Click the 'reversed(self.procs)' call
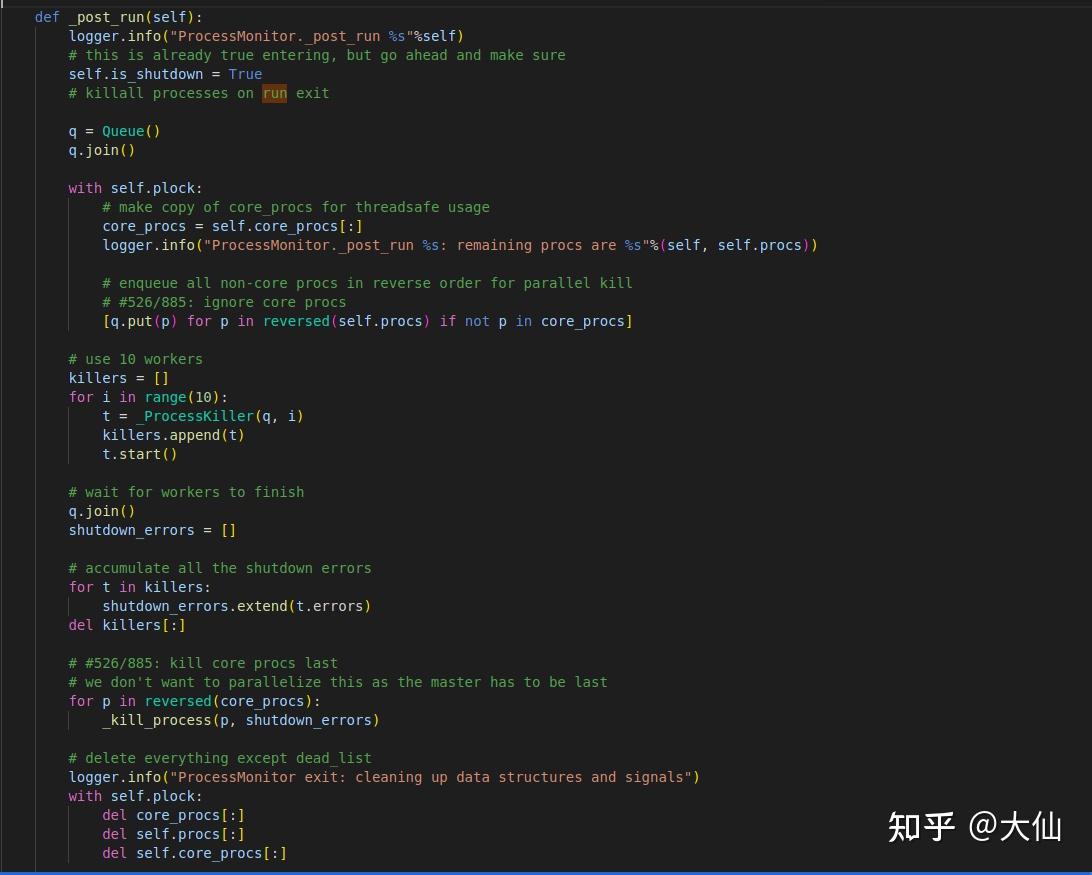1092x875 pixels. pos(346,321)
